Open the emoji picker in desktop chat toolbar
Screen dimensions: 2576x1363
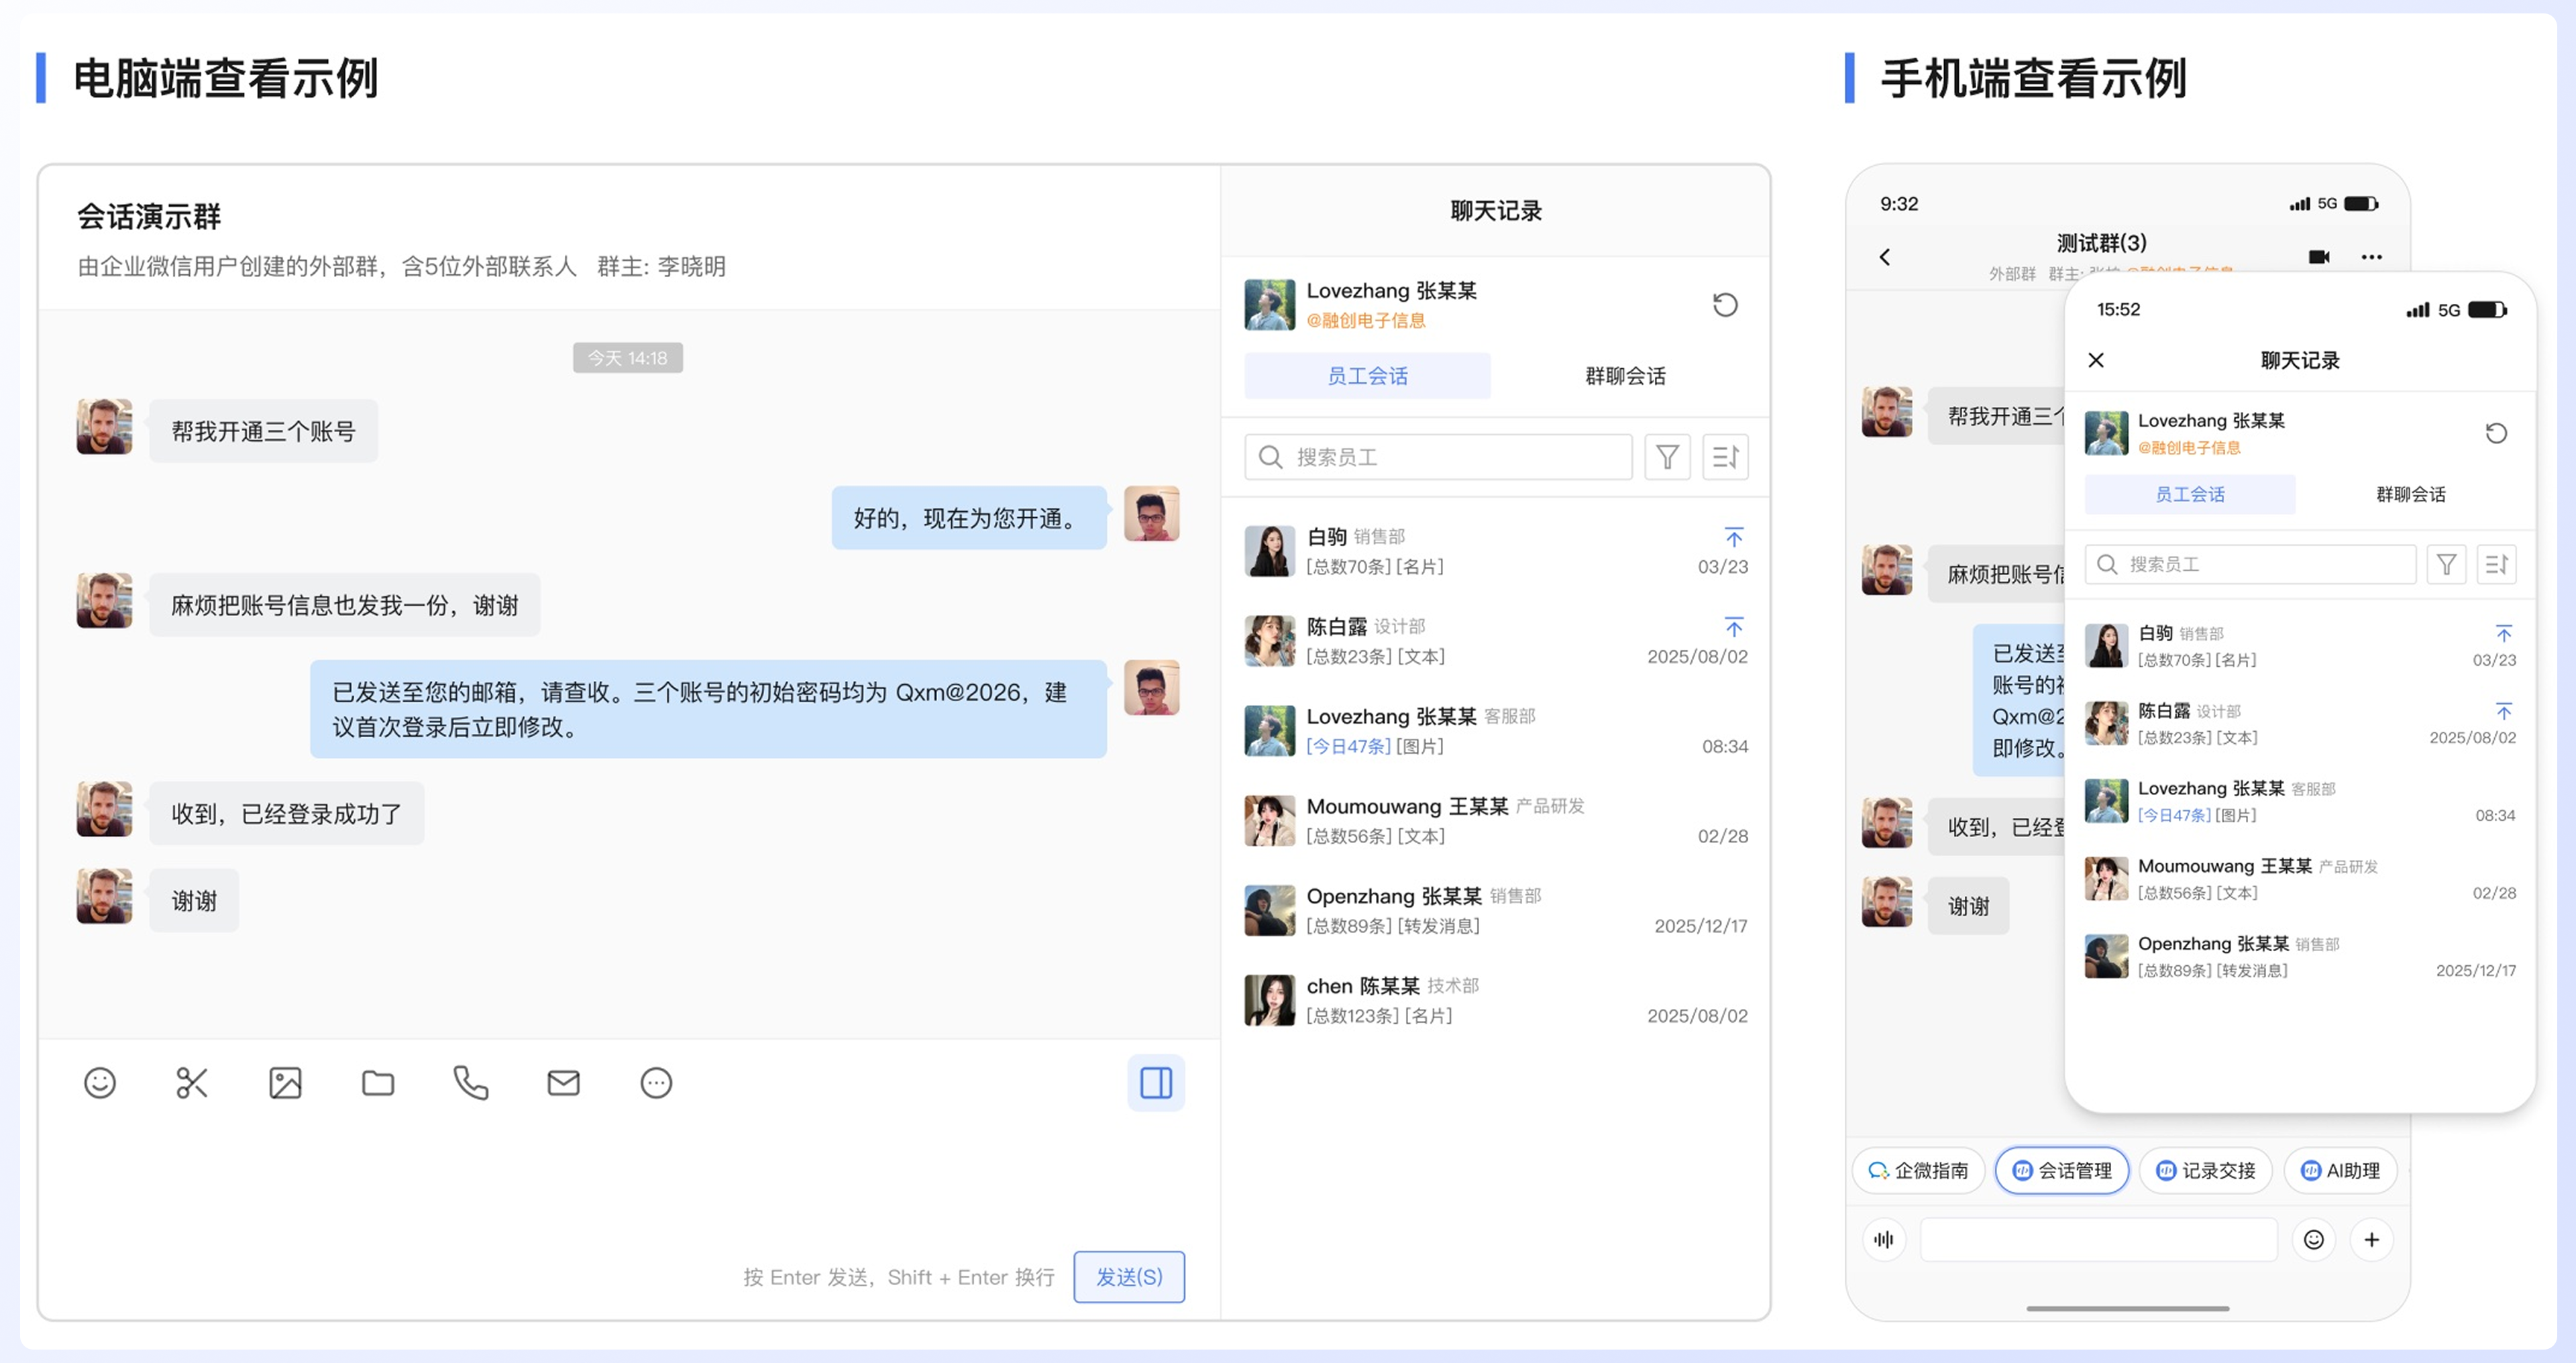coord(100,1083)
